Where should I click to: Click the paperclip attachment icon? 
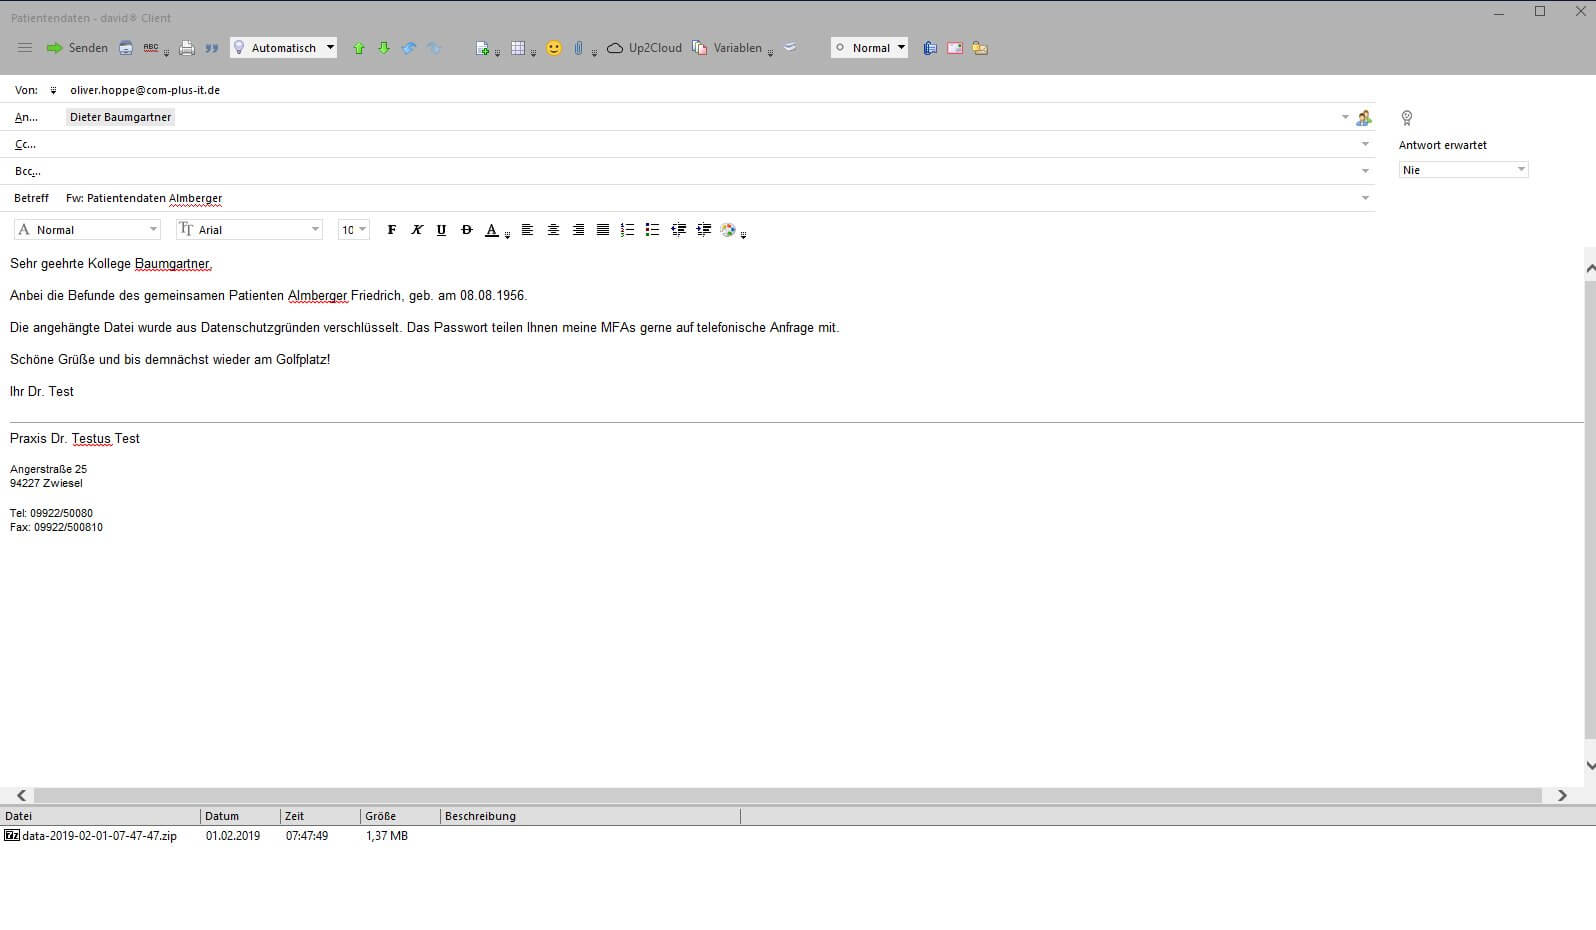point(578,48)
